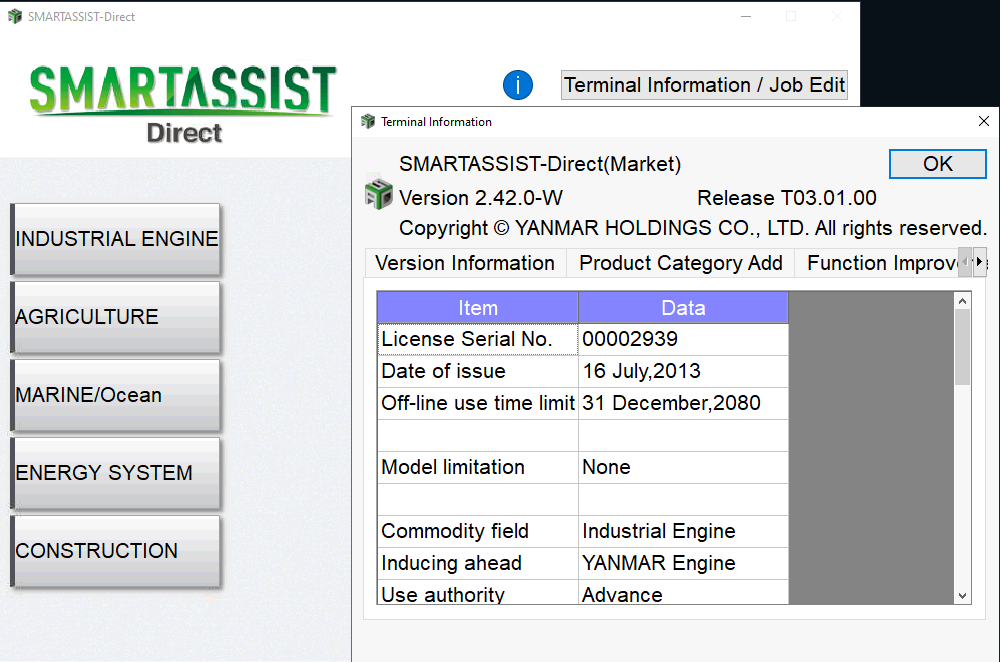Select the License Serial No. table row
Viewport: 1000px width, 662px height.
coord(478,339)
